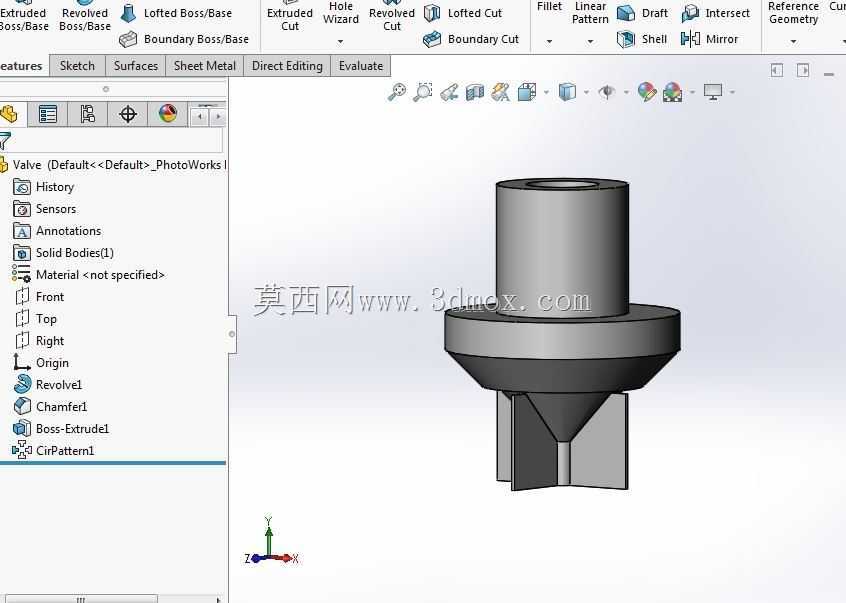The image size is (846, 603).
Task: Select Solid Bodies(1) folder
Action: point(63,253)
